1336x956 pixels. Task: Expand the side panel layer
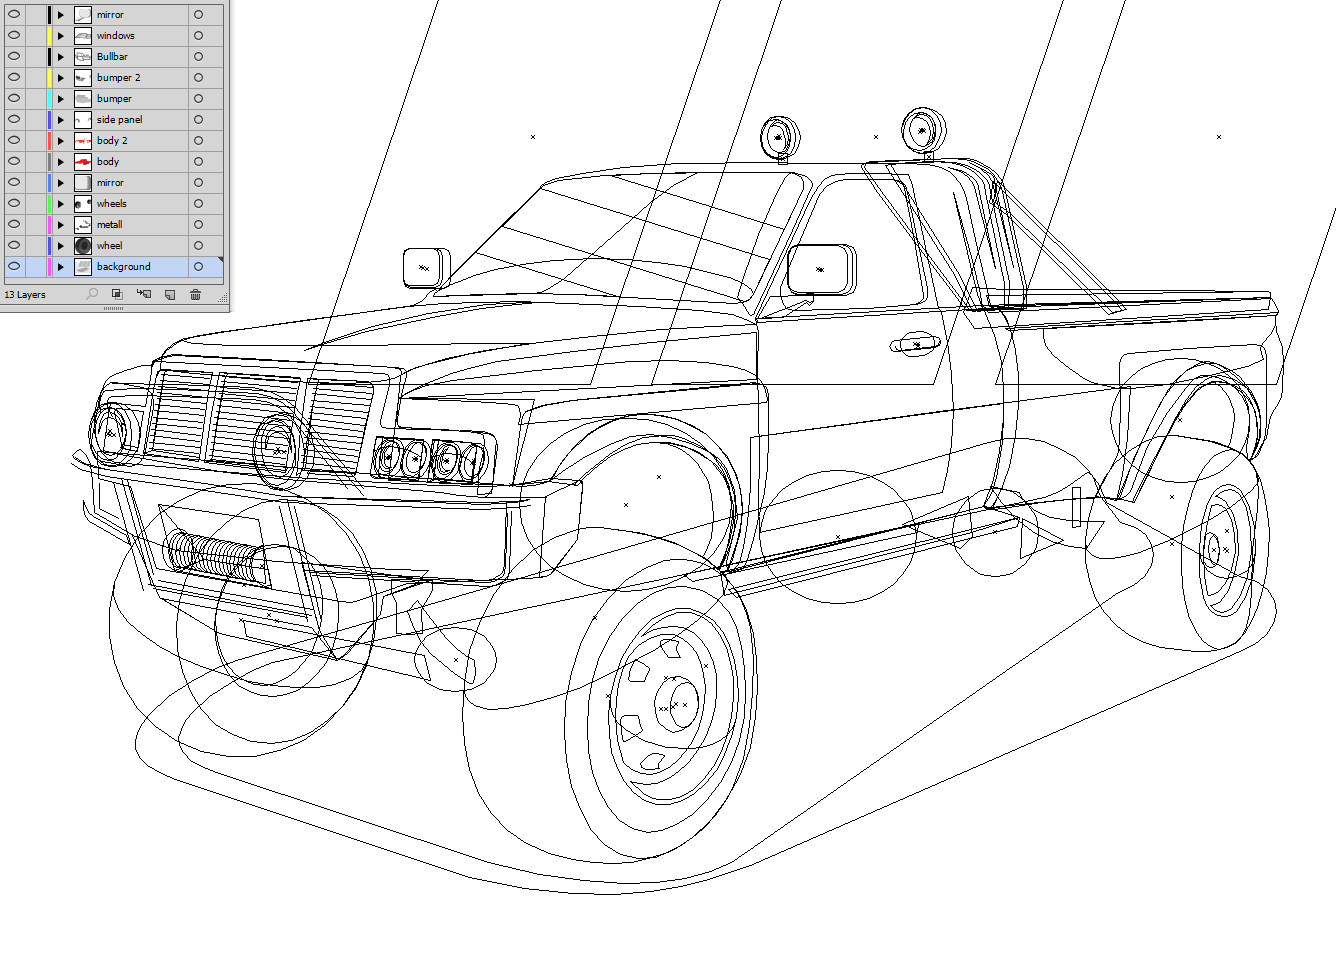pyautogui.click(x=60, y=119)
